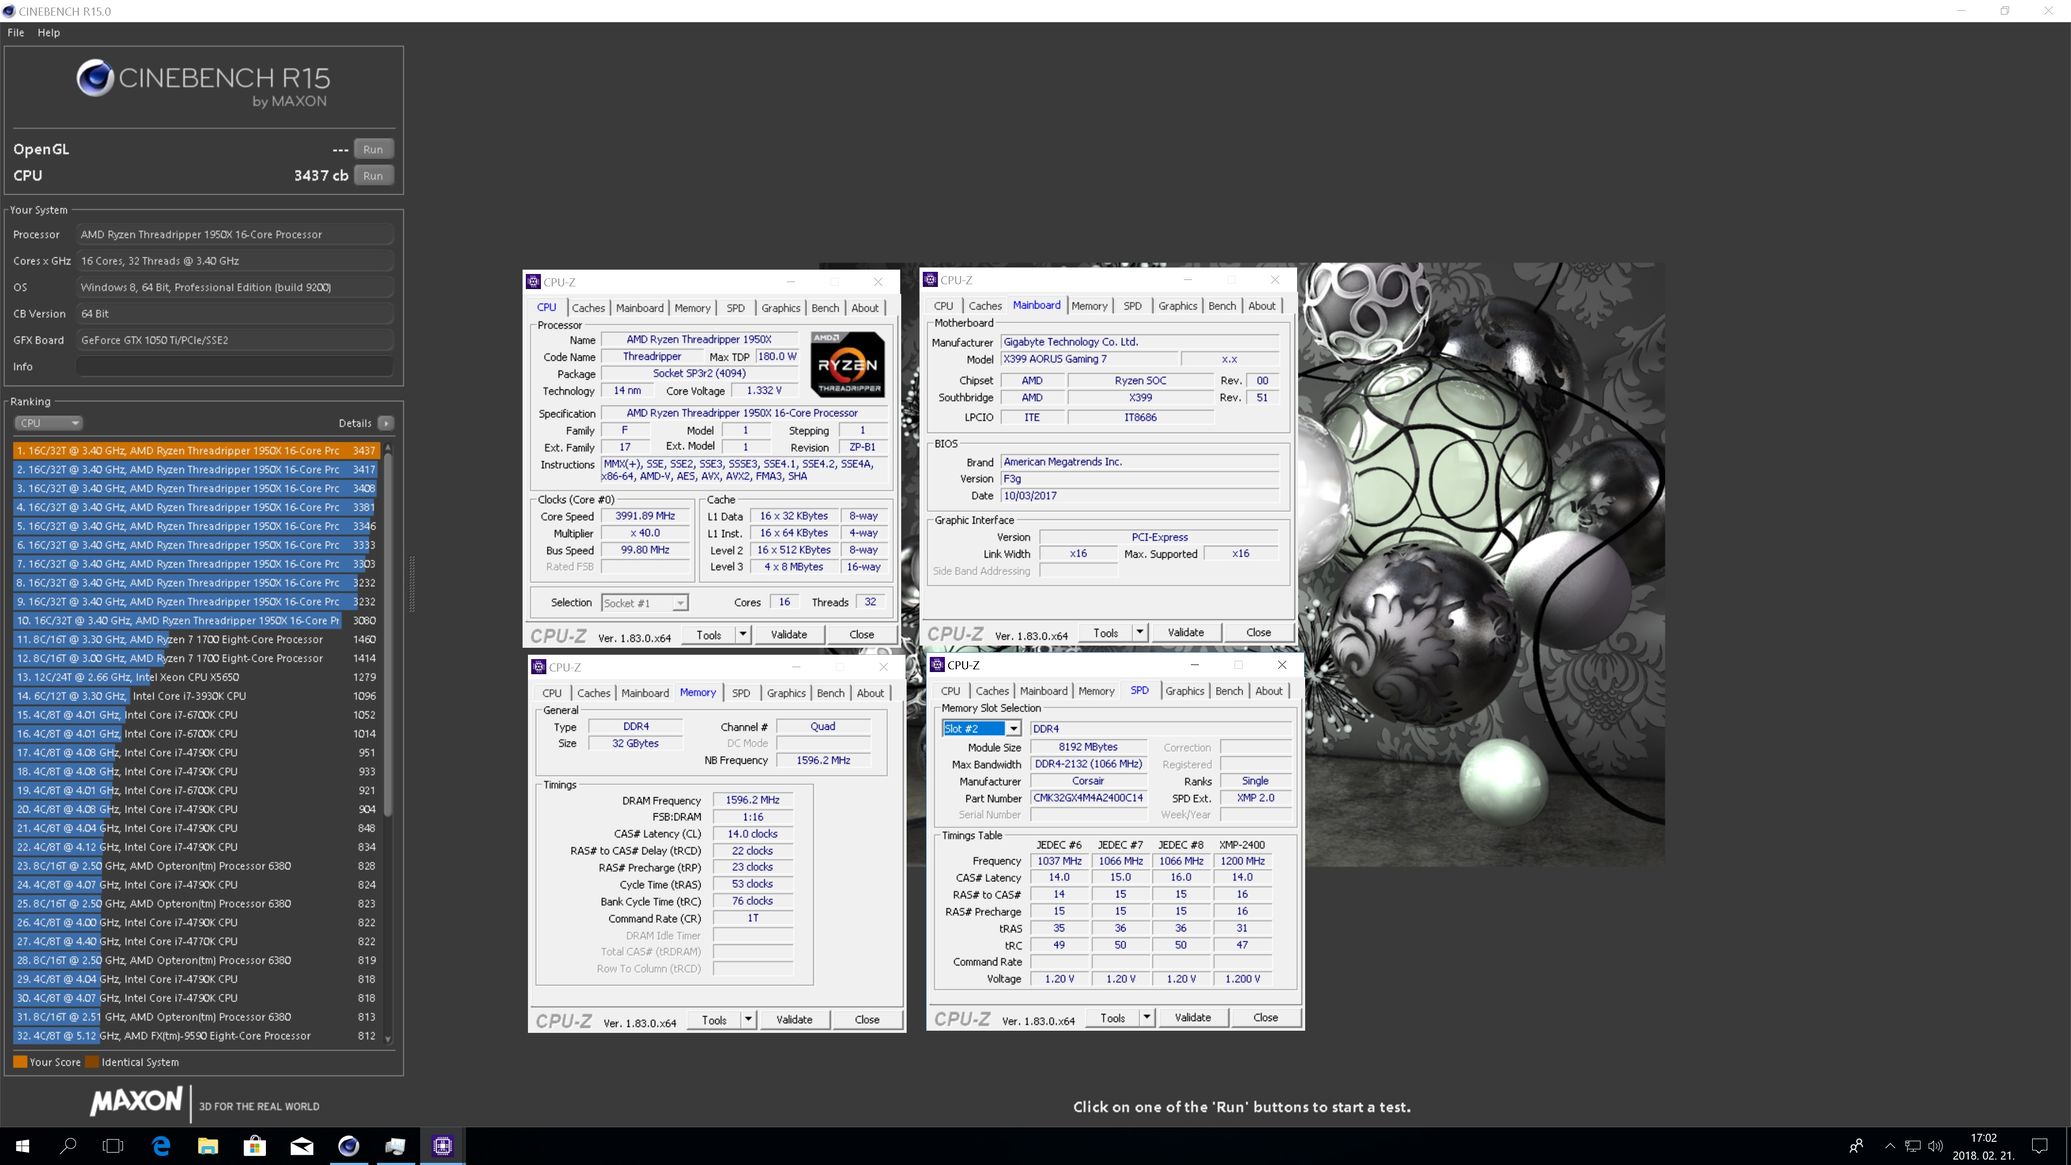Open the Windows Start menu
Image resolution: width=2071 pixels, height=1165 pixels.
tap(22, 1146)
